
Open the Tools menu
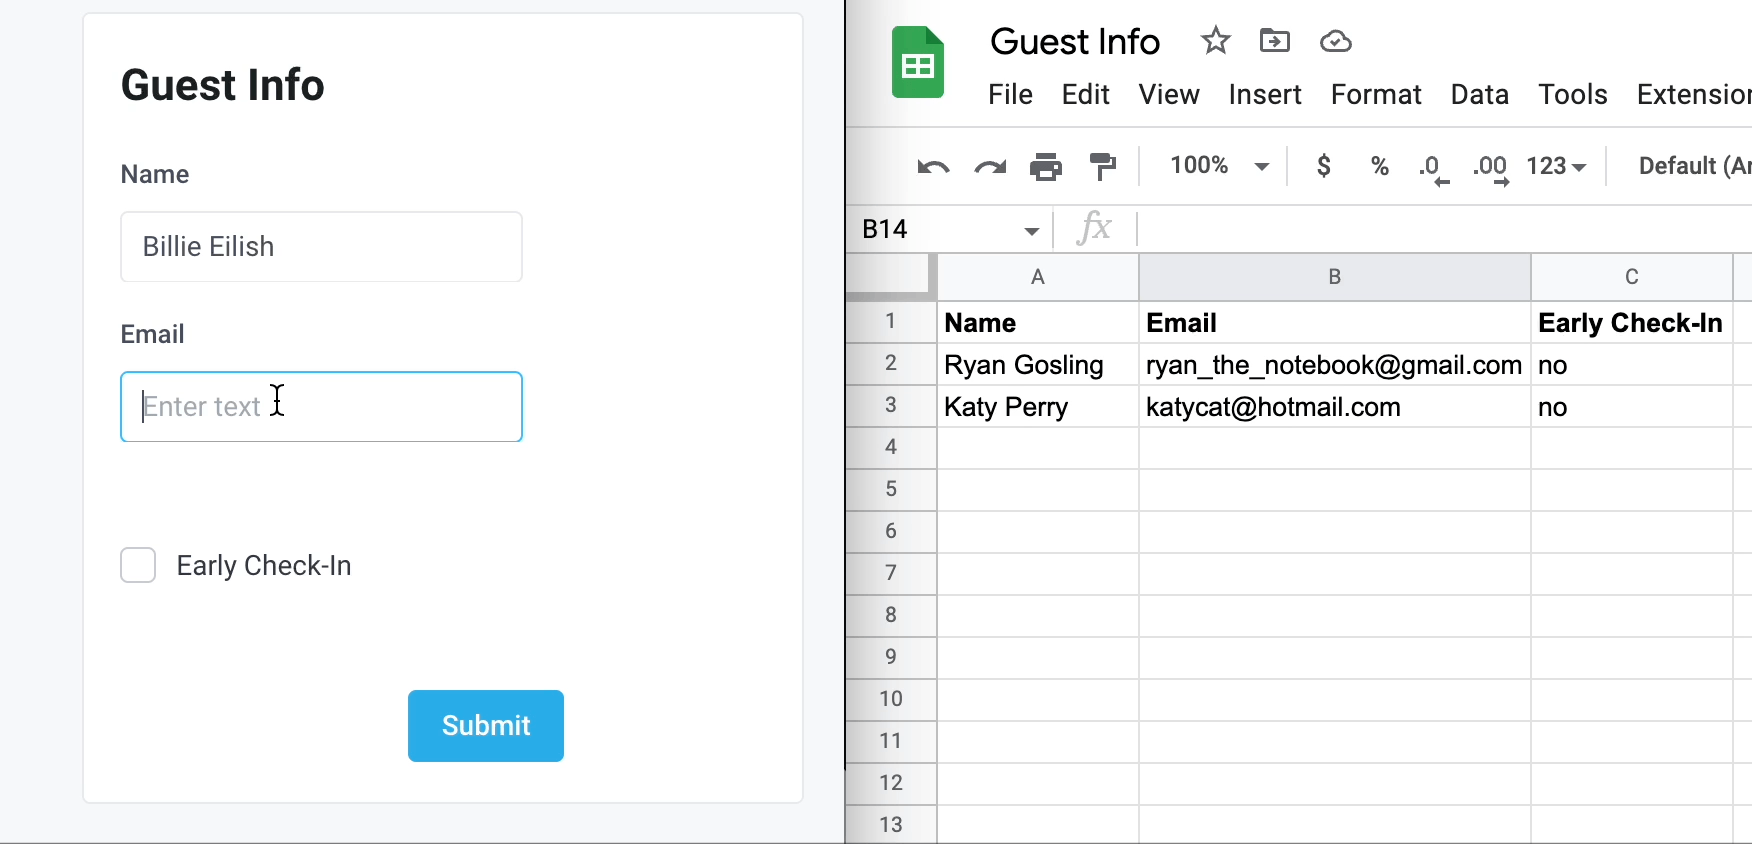(x=1572, y=95)
